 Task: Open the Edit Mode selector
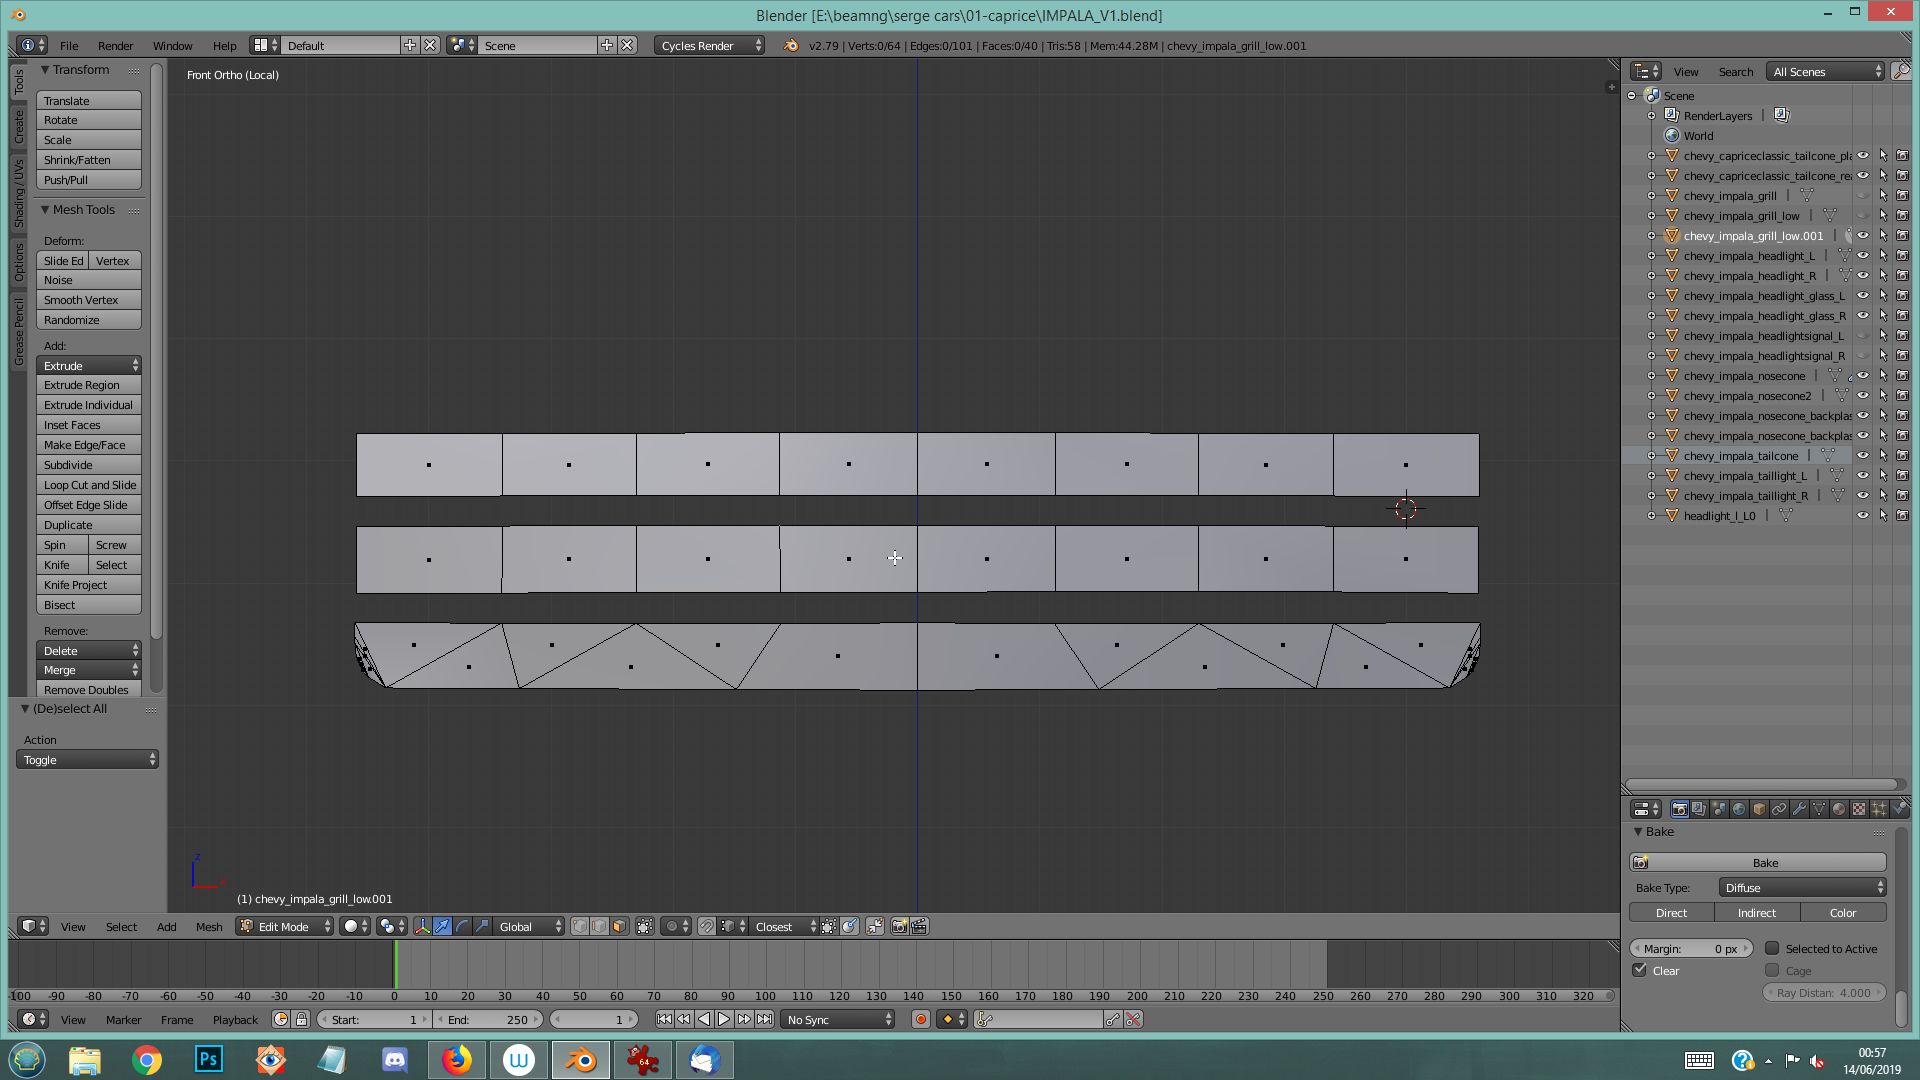[x=285, y=926]
